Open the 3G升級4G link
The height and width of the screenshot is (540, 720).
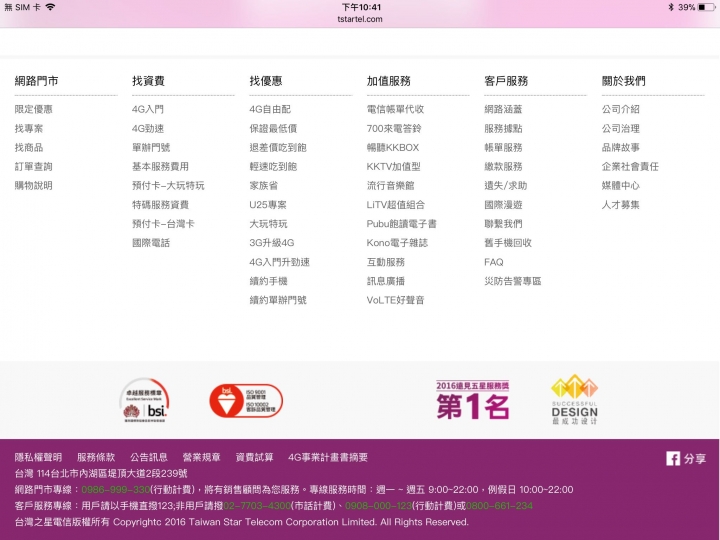point(272,243)
